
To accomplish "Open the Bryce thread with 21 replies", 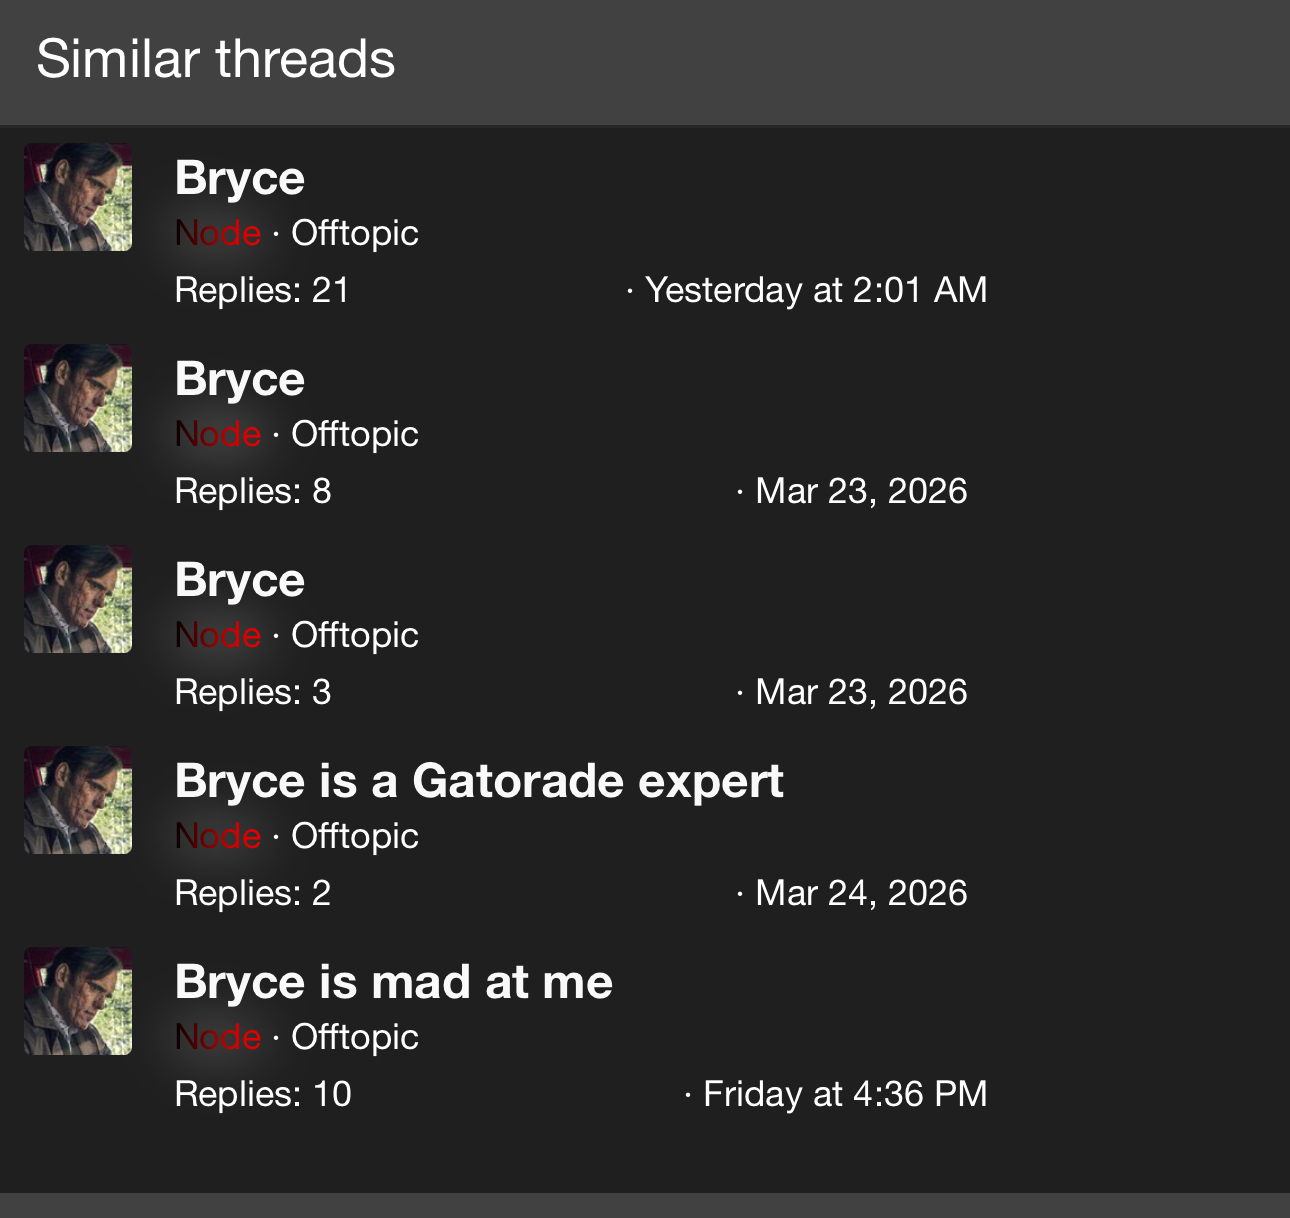I will click(240, 179).
